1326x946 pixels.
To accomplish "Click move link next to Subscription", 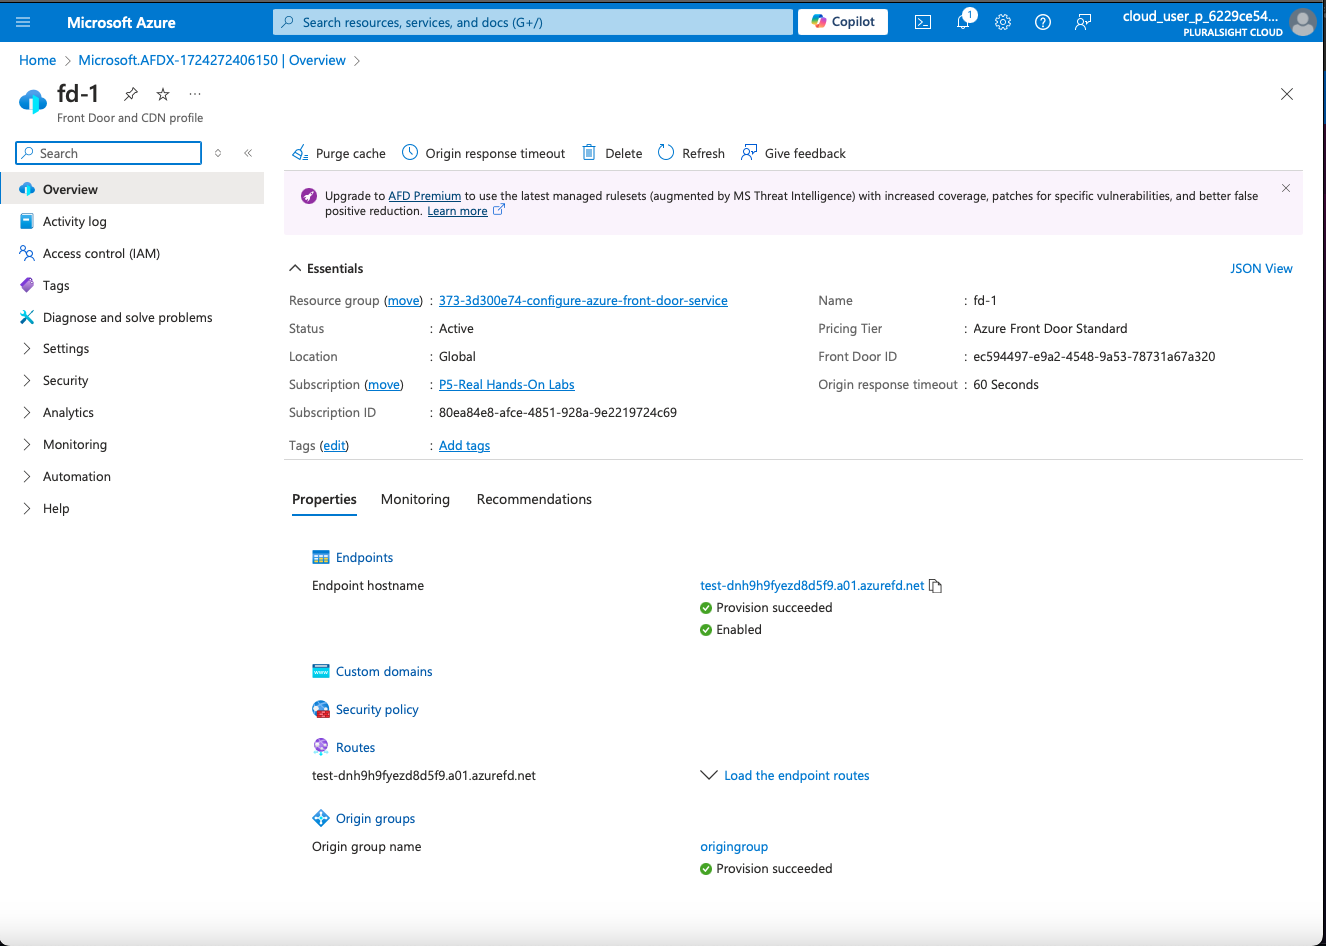I will coord(384,384).
